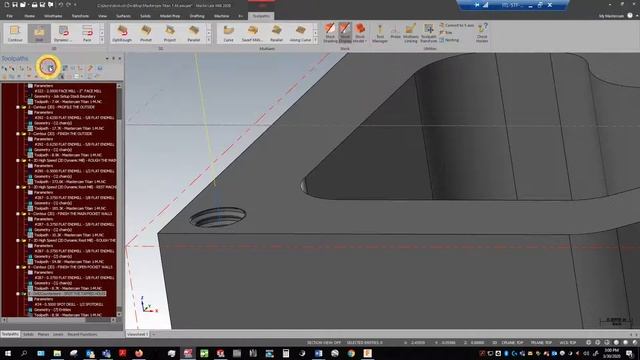This screenshot has height=360, width=640.
Task: Select the Viewsheet 1 tab
Action: point(137,334)
